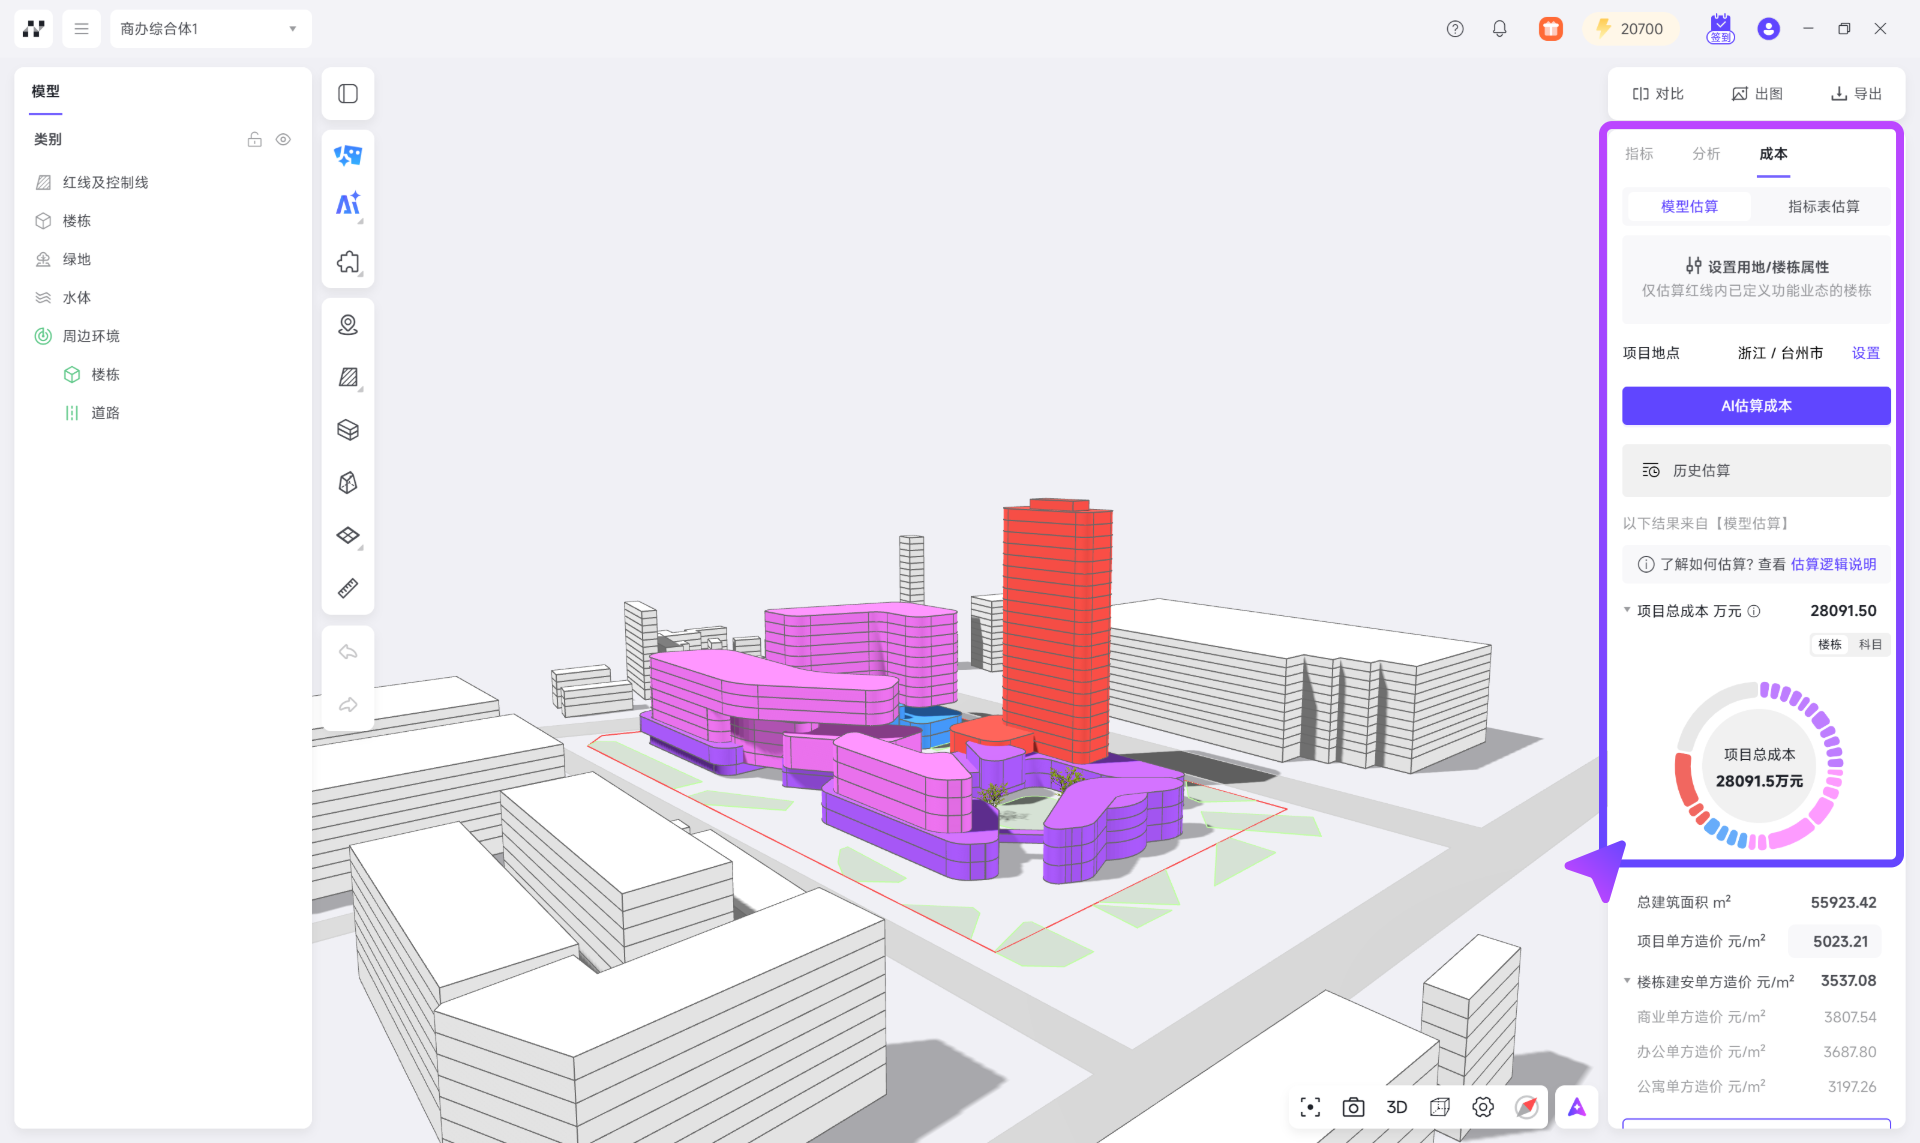Select the 指标表估算 sub-tab
The image size is (1920, 1143).
tap(1823, 207)
